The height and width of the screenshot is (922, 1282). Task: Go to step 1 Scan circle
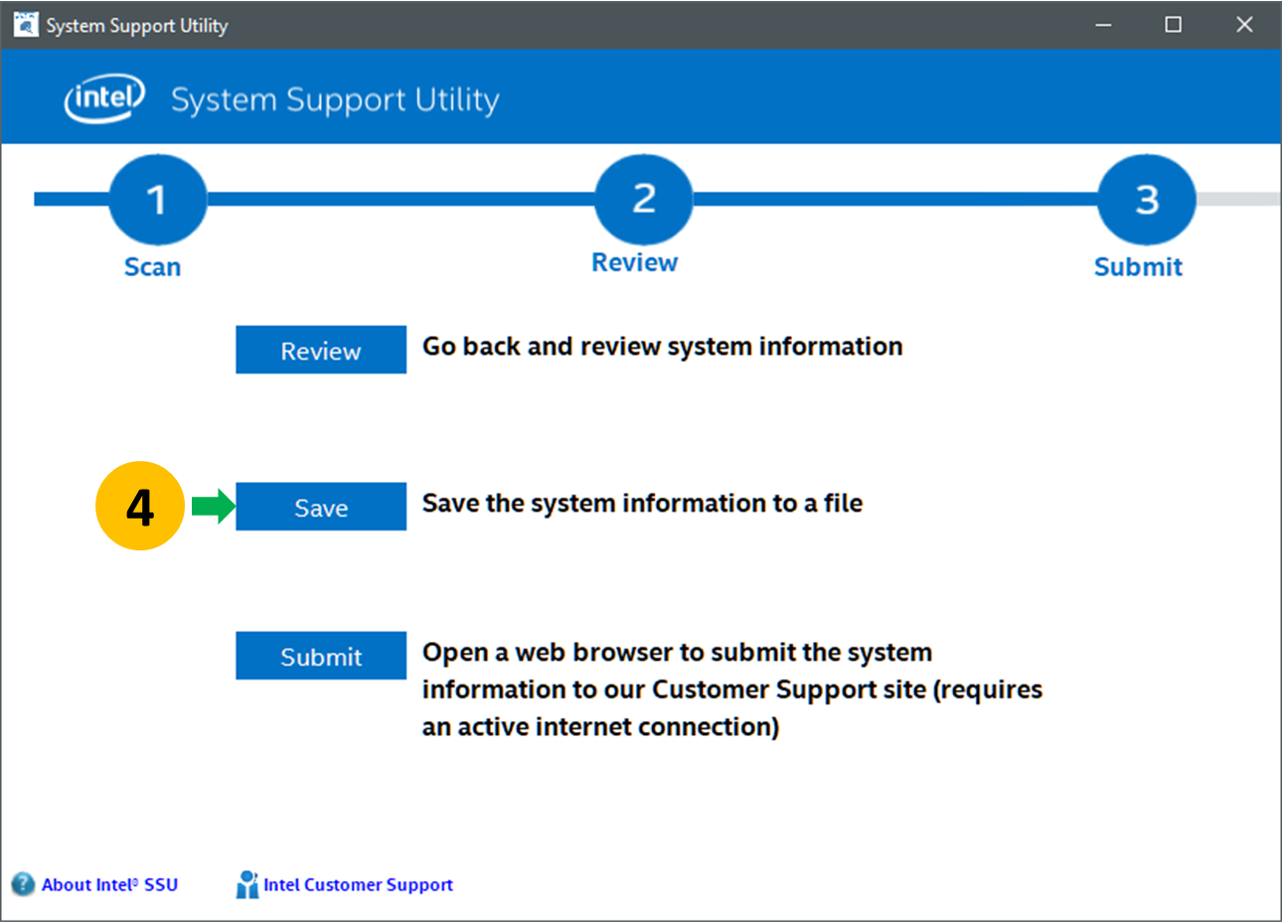point(157,200)
